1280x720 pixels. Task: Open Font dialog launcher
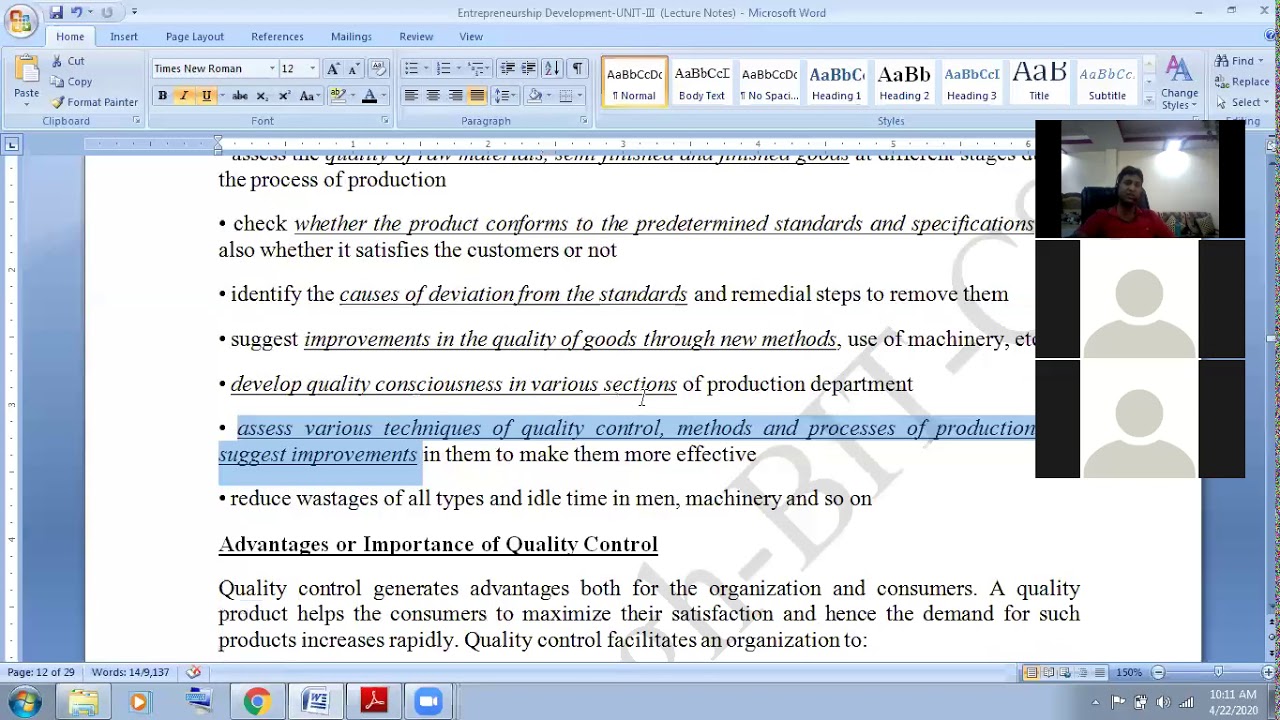385,121
